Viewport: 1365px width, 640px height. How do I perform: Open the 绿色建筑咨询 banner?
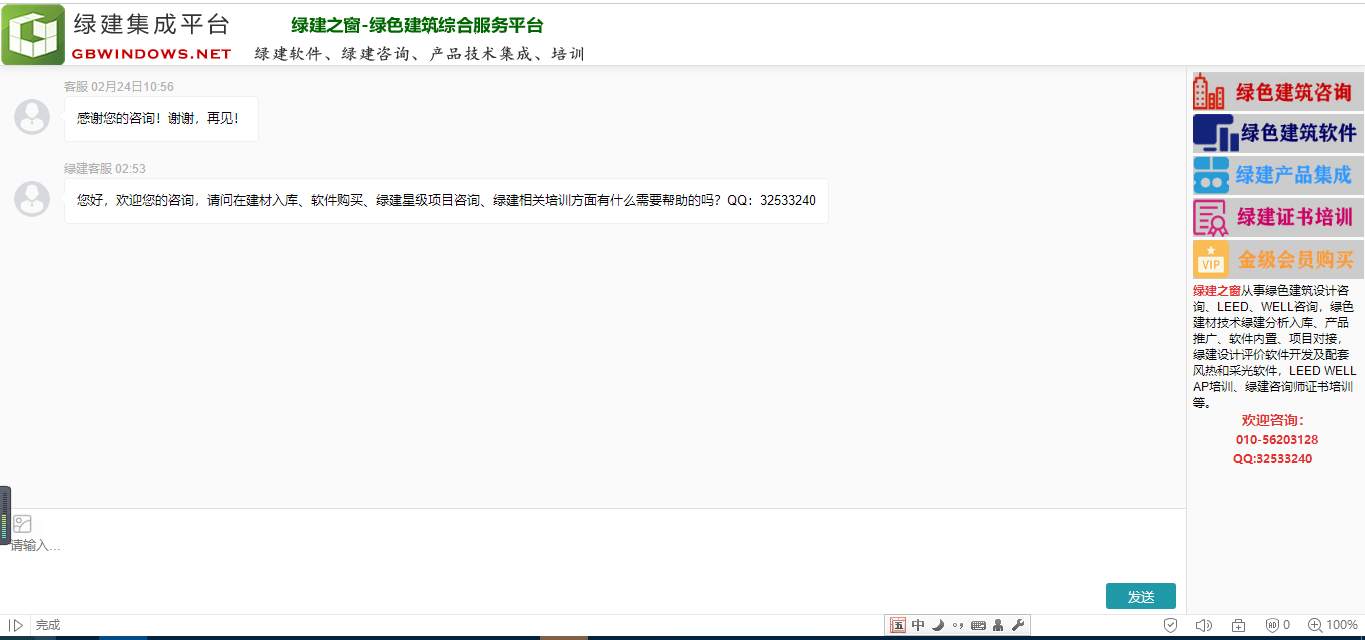[1277, 92]
